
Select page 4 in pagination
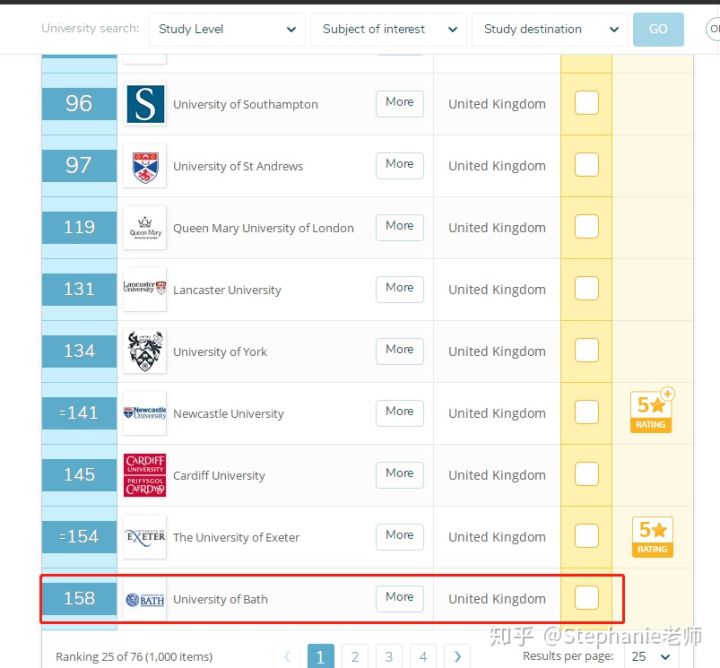423,657
